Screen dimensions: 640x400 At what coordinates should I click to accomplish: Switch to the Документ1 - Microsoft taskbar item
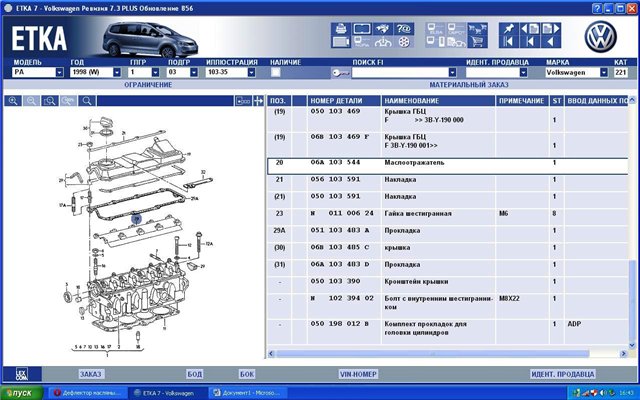point(249,393)
